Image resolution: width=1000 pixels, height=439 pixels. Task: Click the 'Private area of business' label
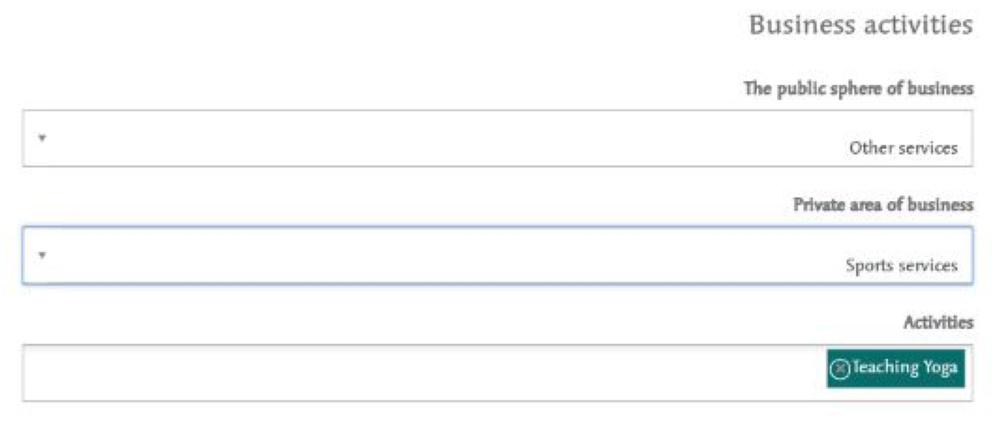click(x=883, y=205)
